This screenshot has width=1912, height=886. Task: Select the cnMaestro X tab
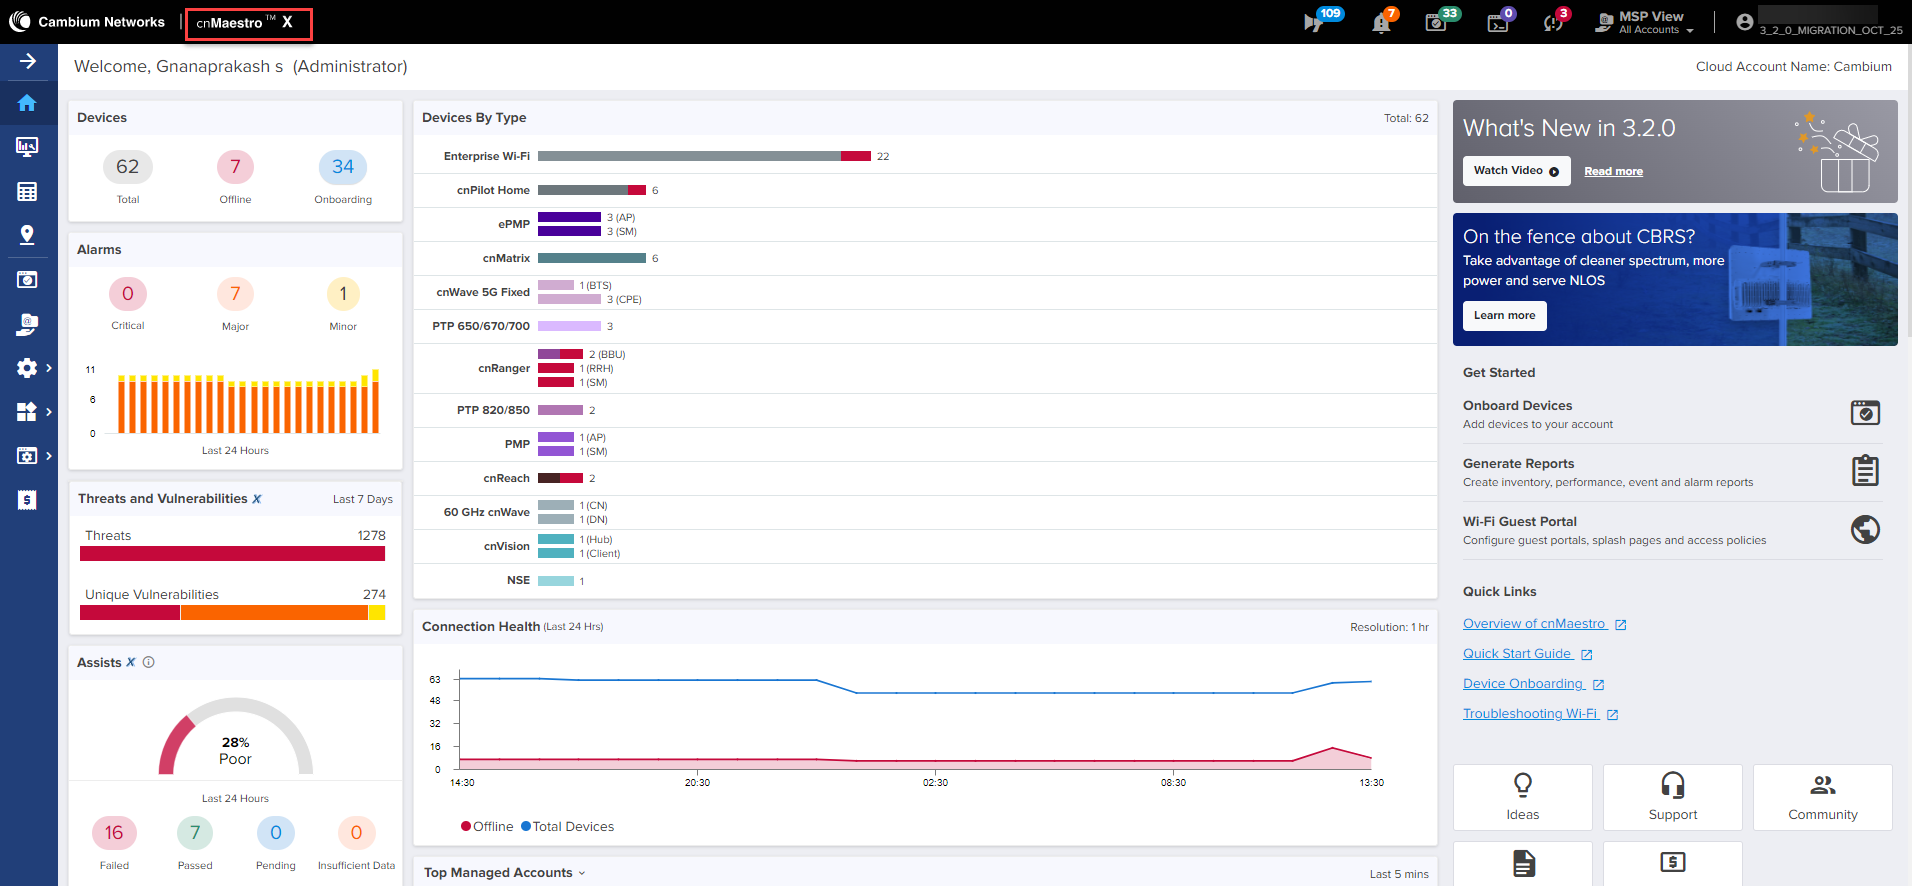point(248,23)
